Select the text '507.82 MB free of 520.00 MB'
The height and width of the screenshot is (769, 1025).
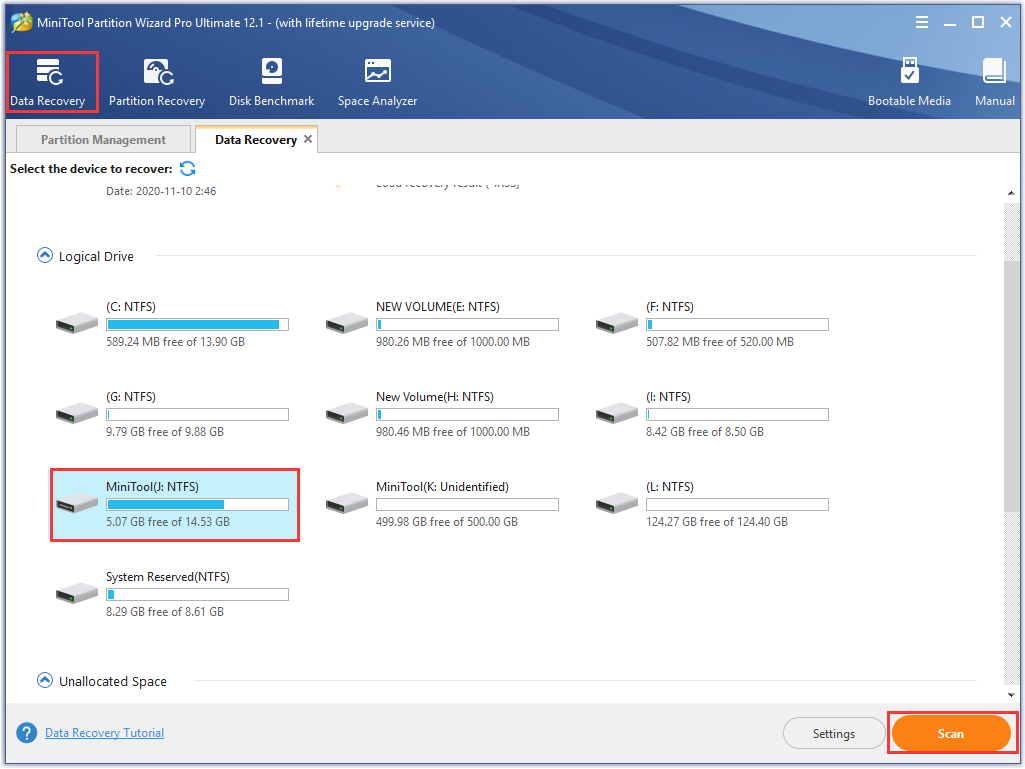(x=720, y=341)
